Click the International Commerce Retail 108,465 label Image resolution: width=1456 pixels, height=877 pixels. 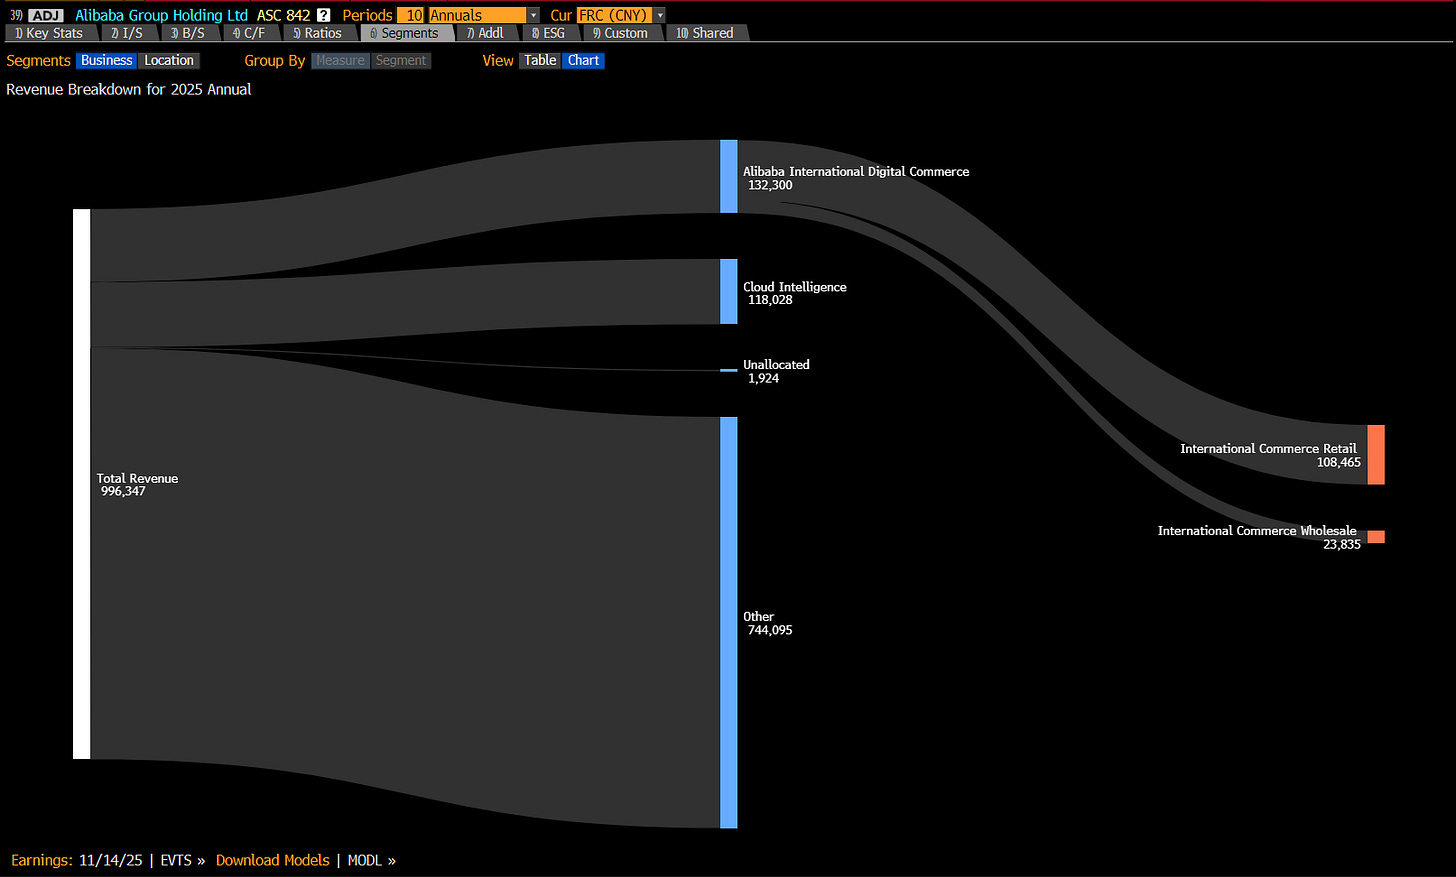1270,455
